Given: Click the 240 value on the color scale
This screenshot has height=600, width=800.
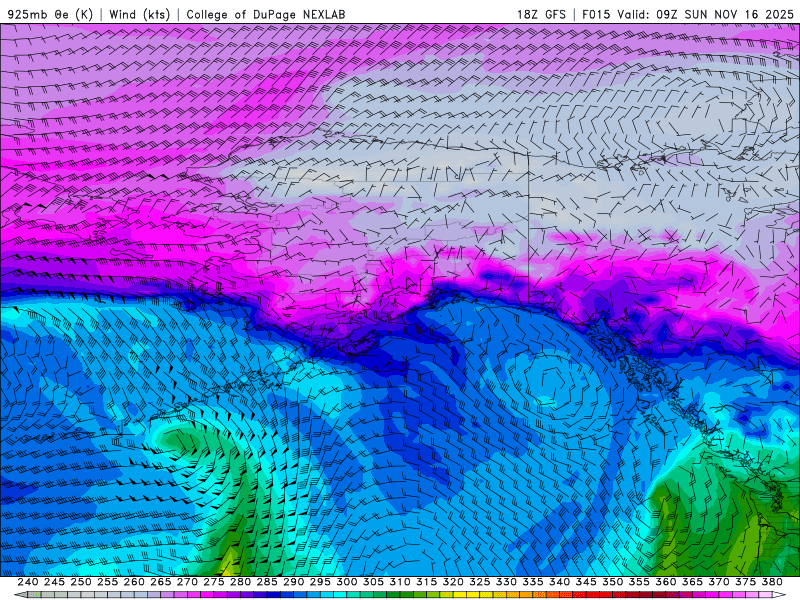Looking at the screenshot, I should click(x=28, y=582).
